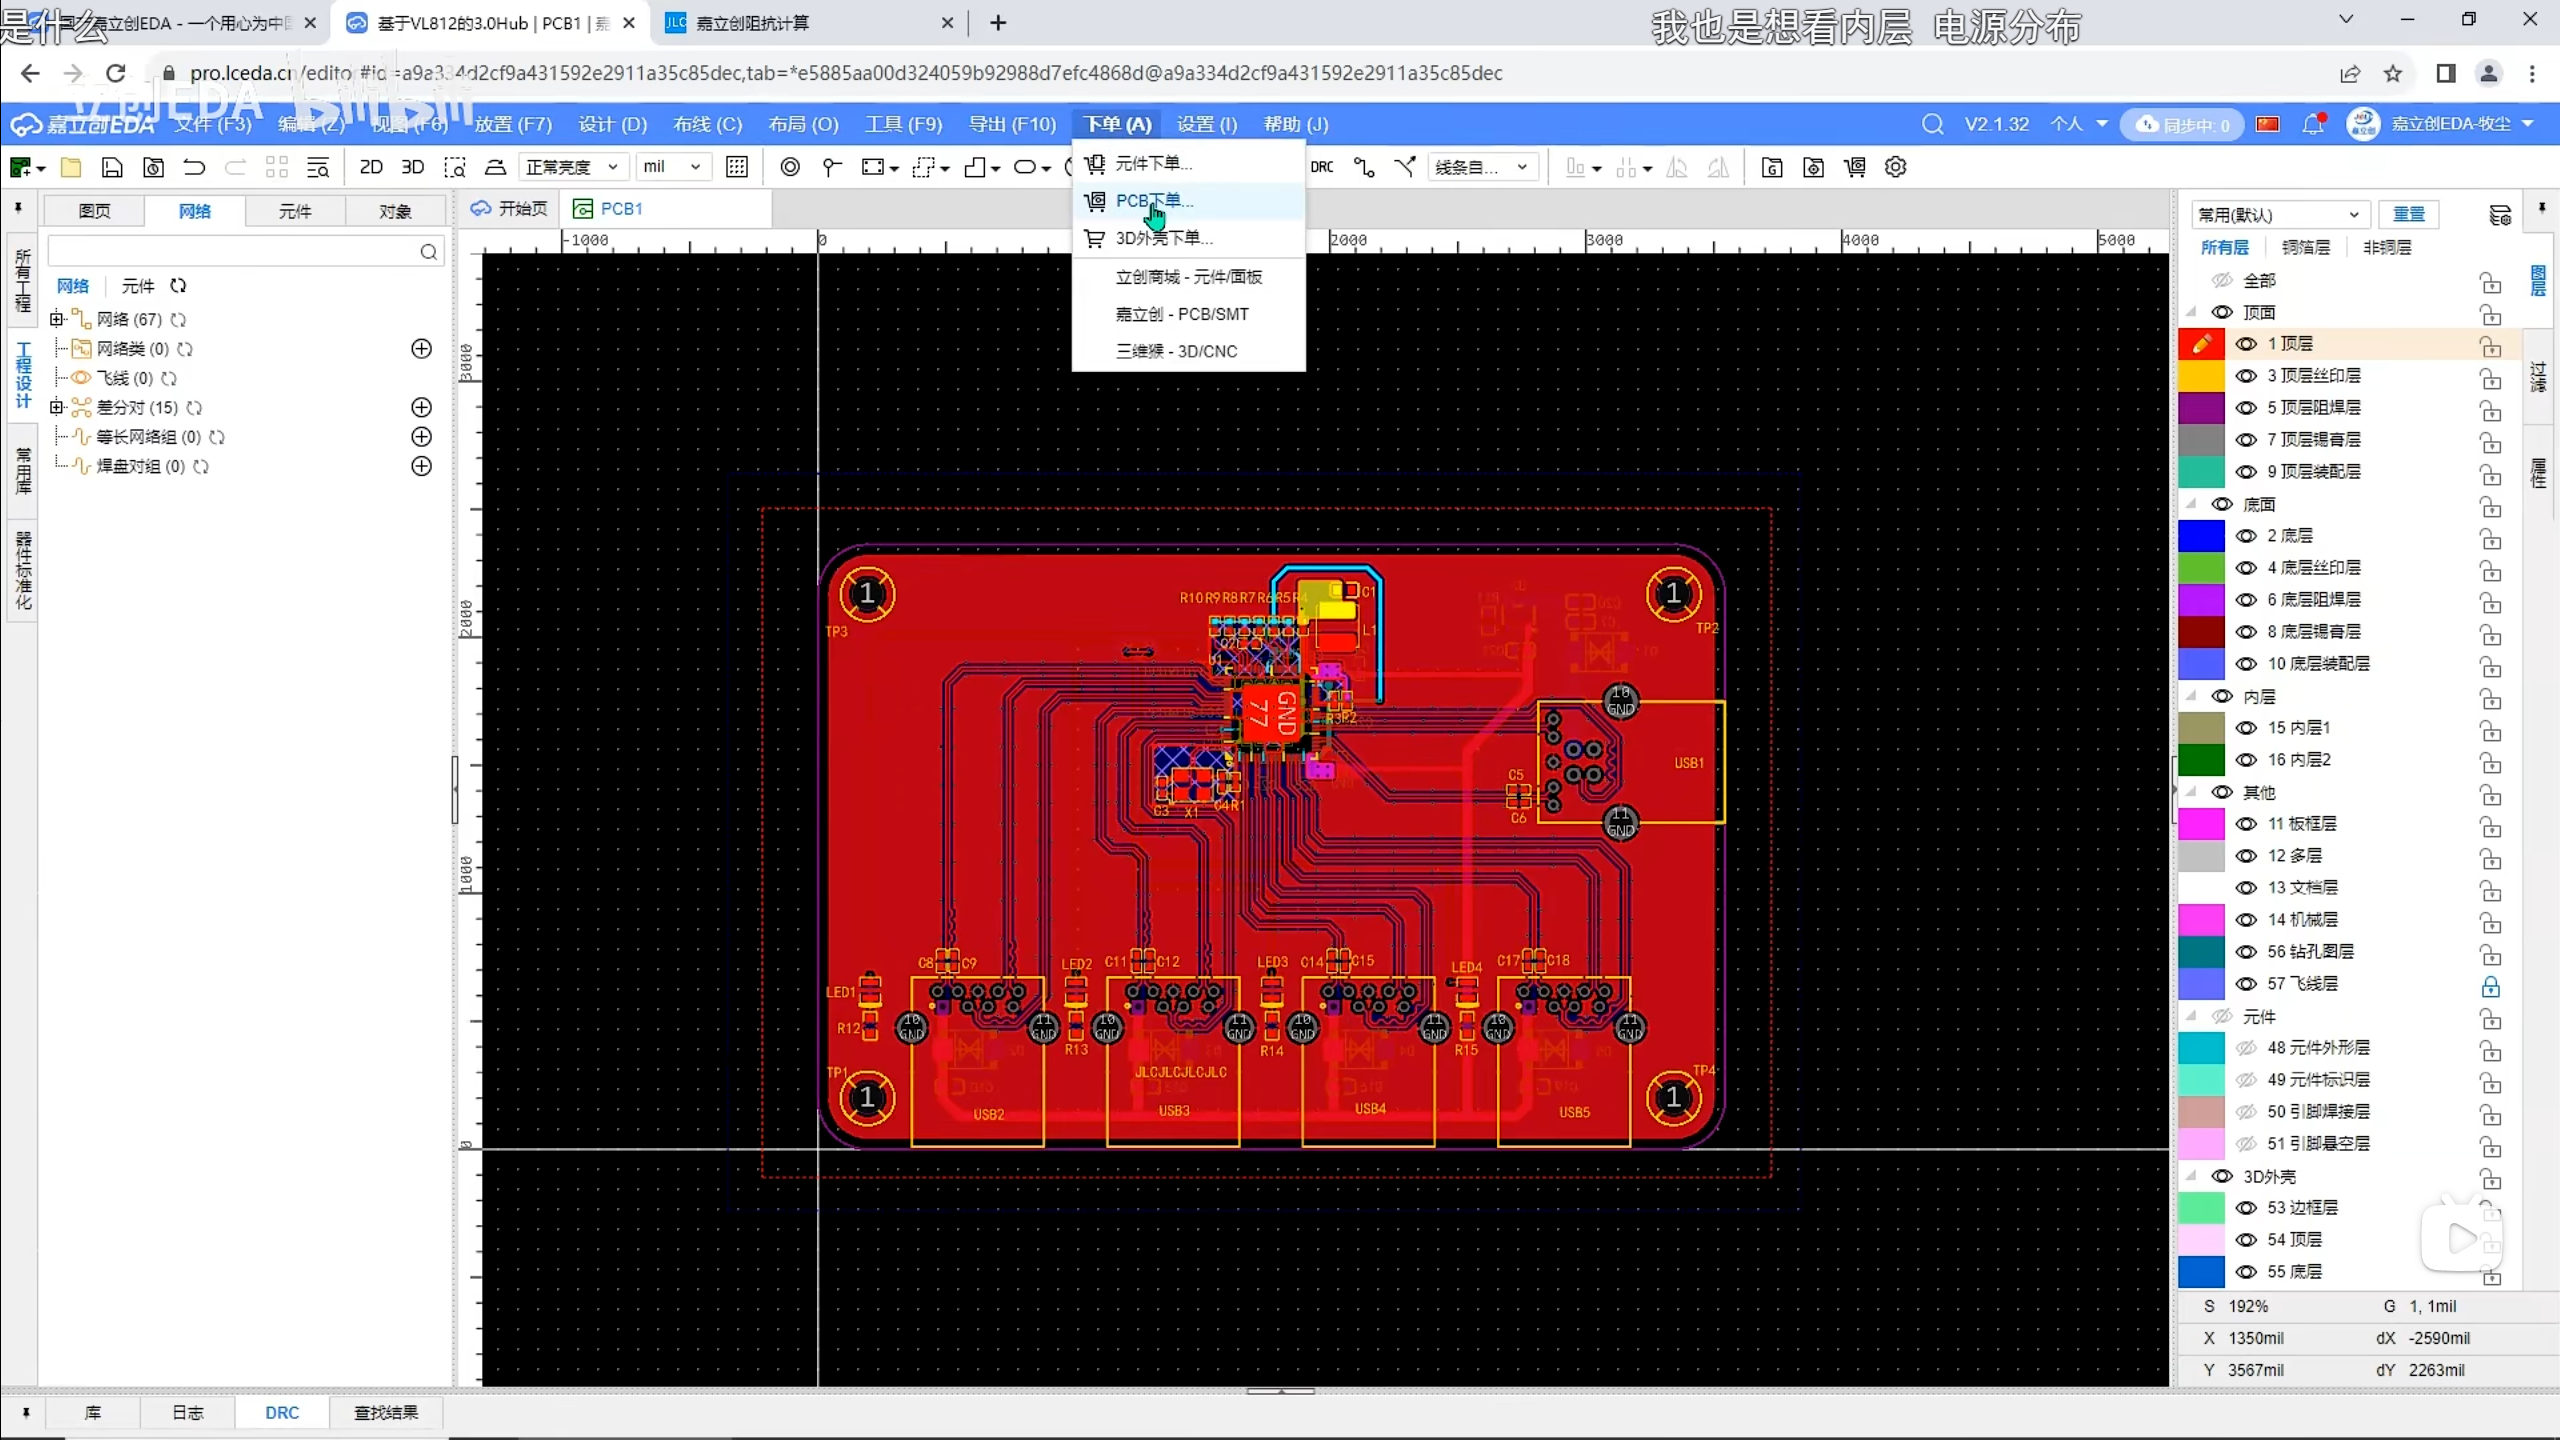This screenshot has width=2560, height=1440.
Task: Toggle visibility of 15 内层1 layer
Action: (2246, 728)
